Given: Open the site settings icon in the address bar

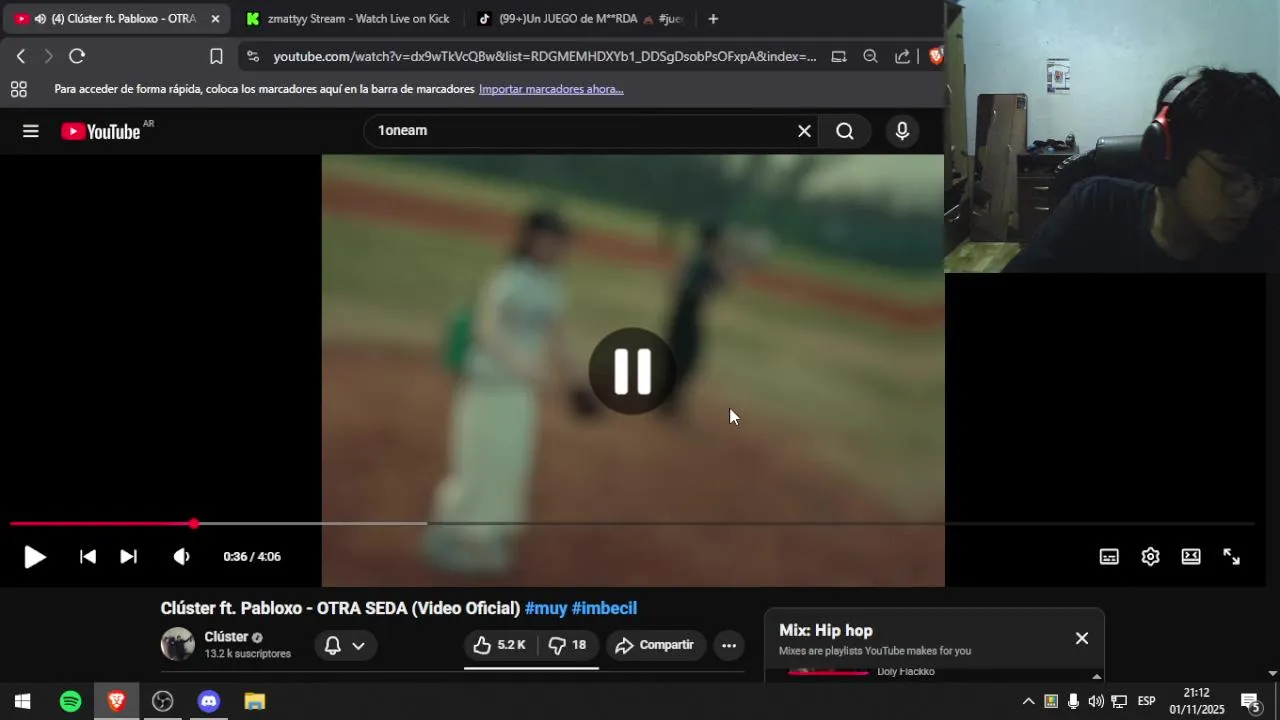Looking at the screenshot, I should tap(252, 56).
